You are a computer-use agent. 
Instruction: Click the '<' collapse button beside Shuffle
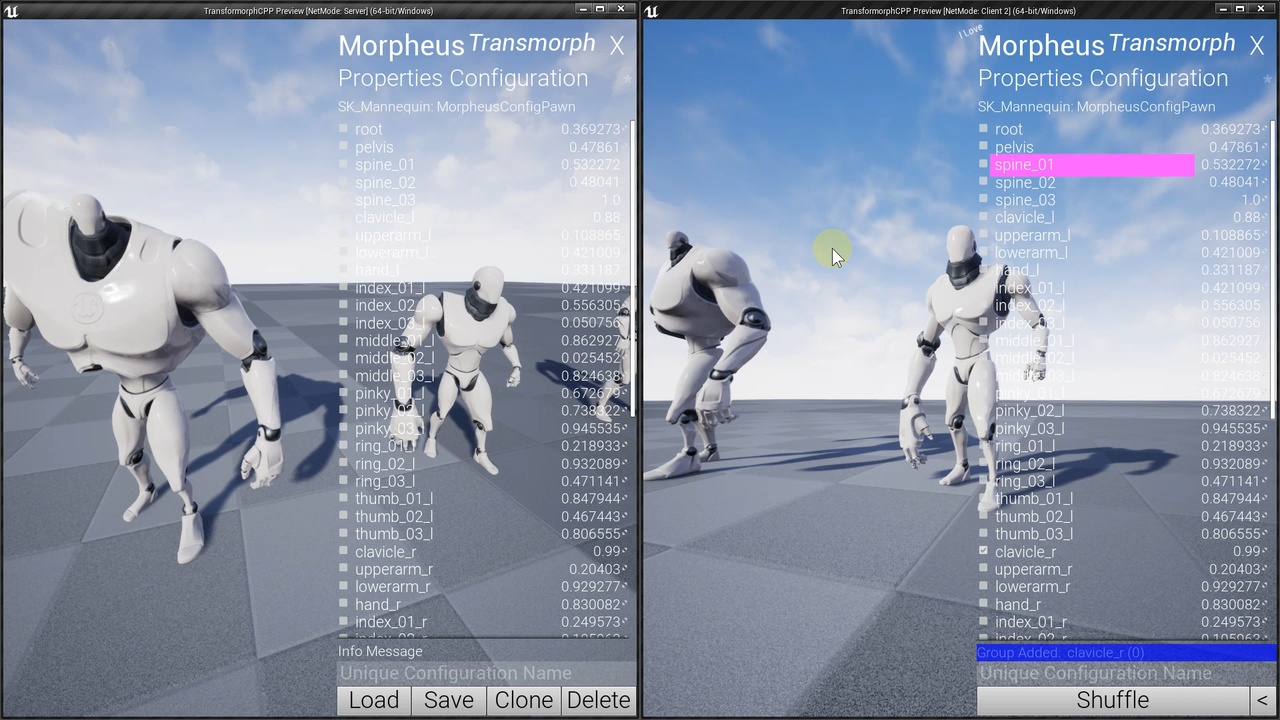[1262, 700]
